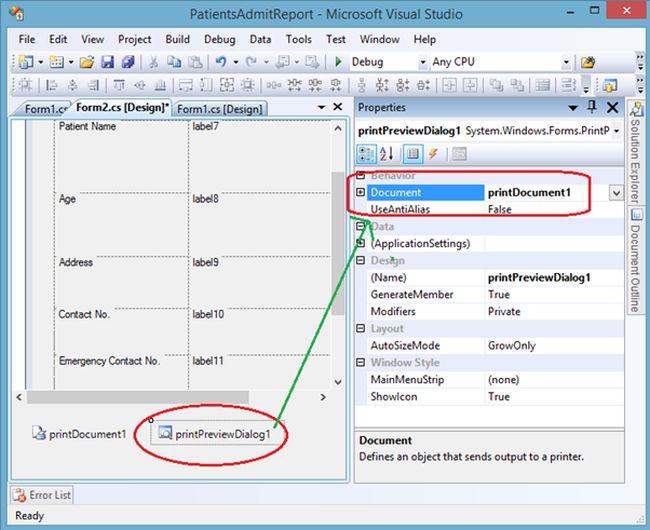Collapse the Behavior category
This screenshot has height=530, width=650.
[x=360, y=176]
